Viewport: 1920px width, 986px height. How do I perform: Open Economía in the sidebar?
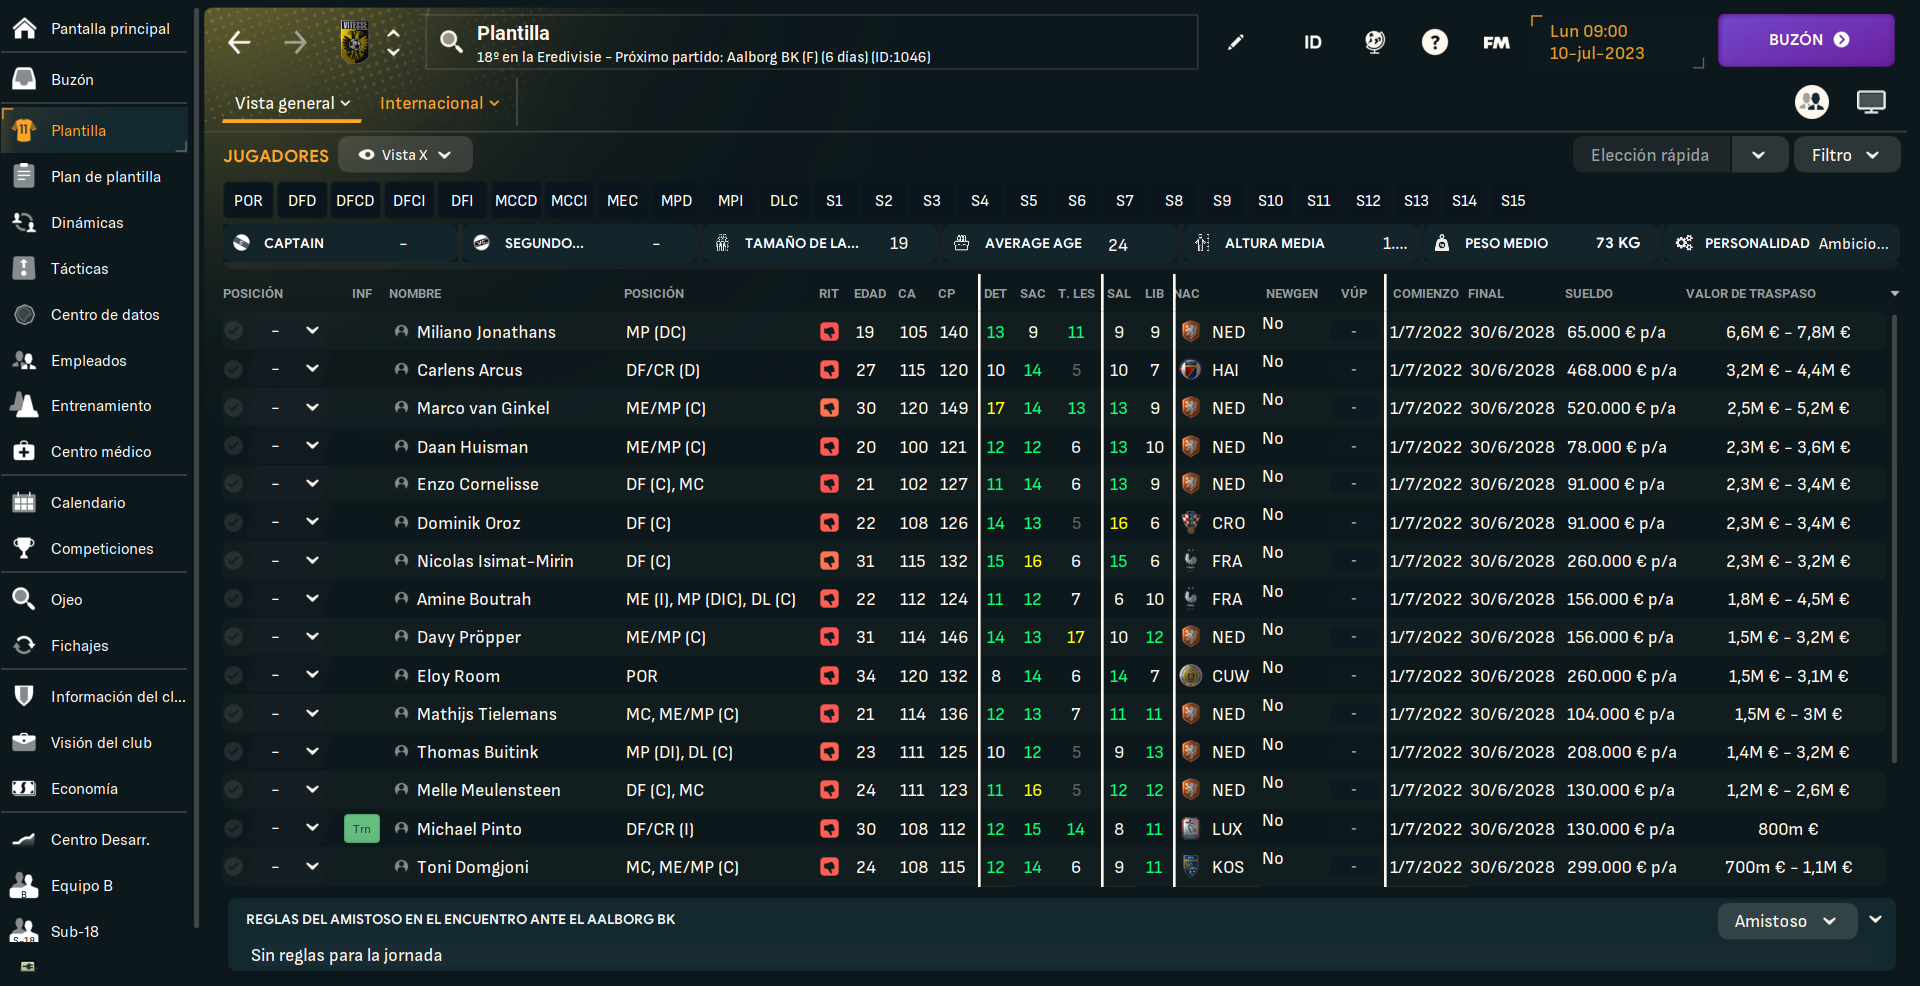point(95,788)
